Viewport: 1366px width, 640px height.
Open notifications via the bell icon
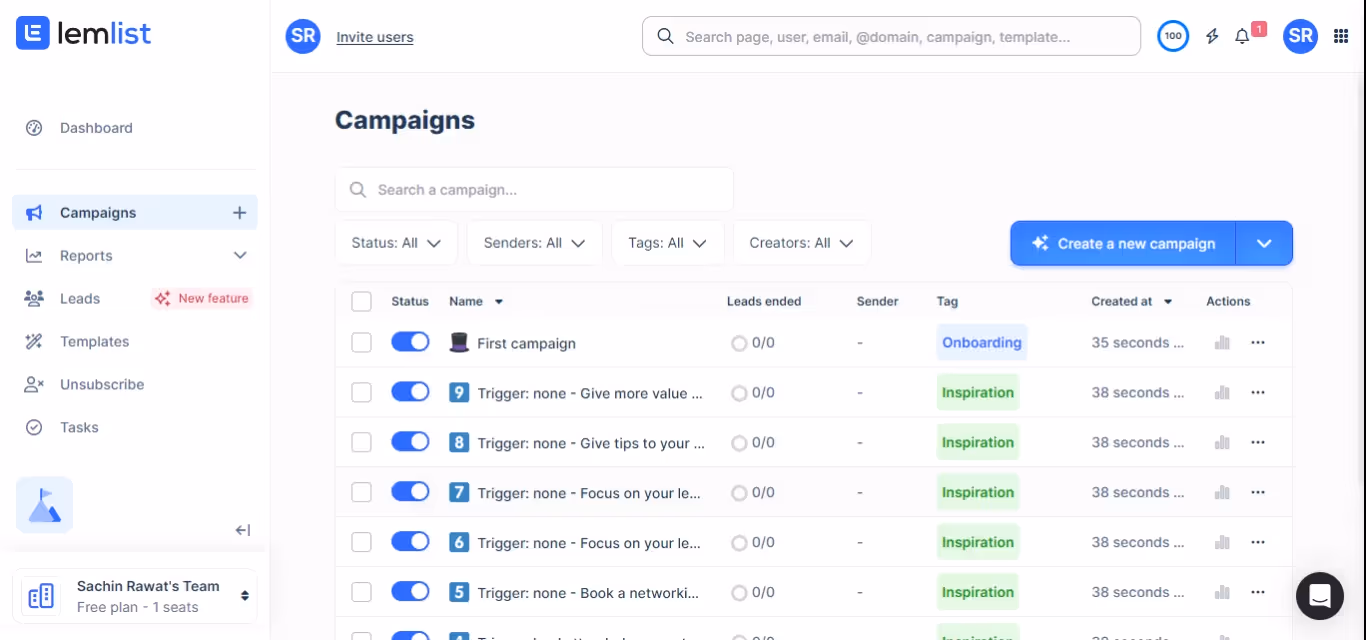coord(1241,36)
